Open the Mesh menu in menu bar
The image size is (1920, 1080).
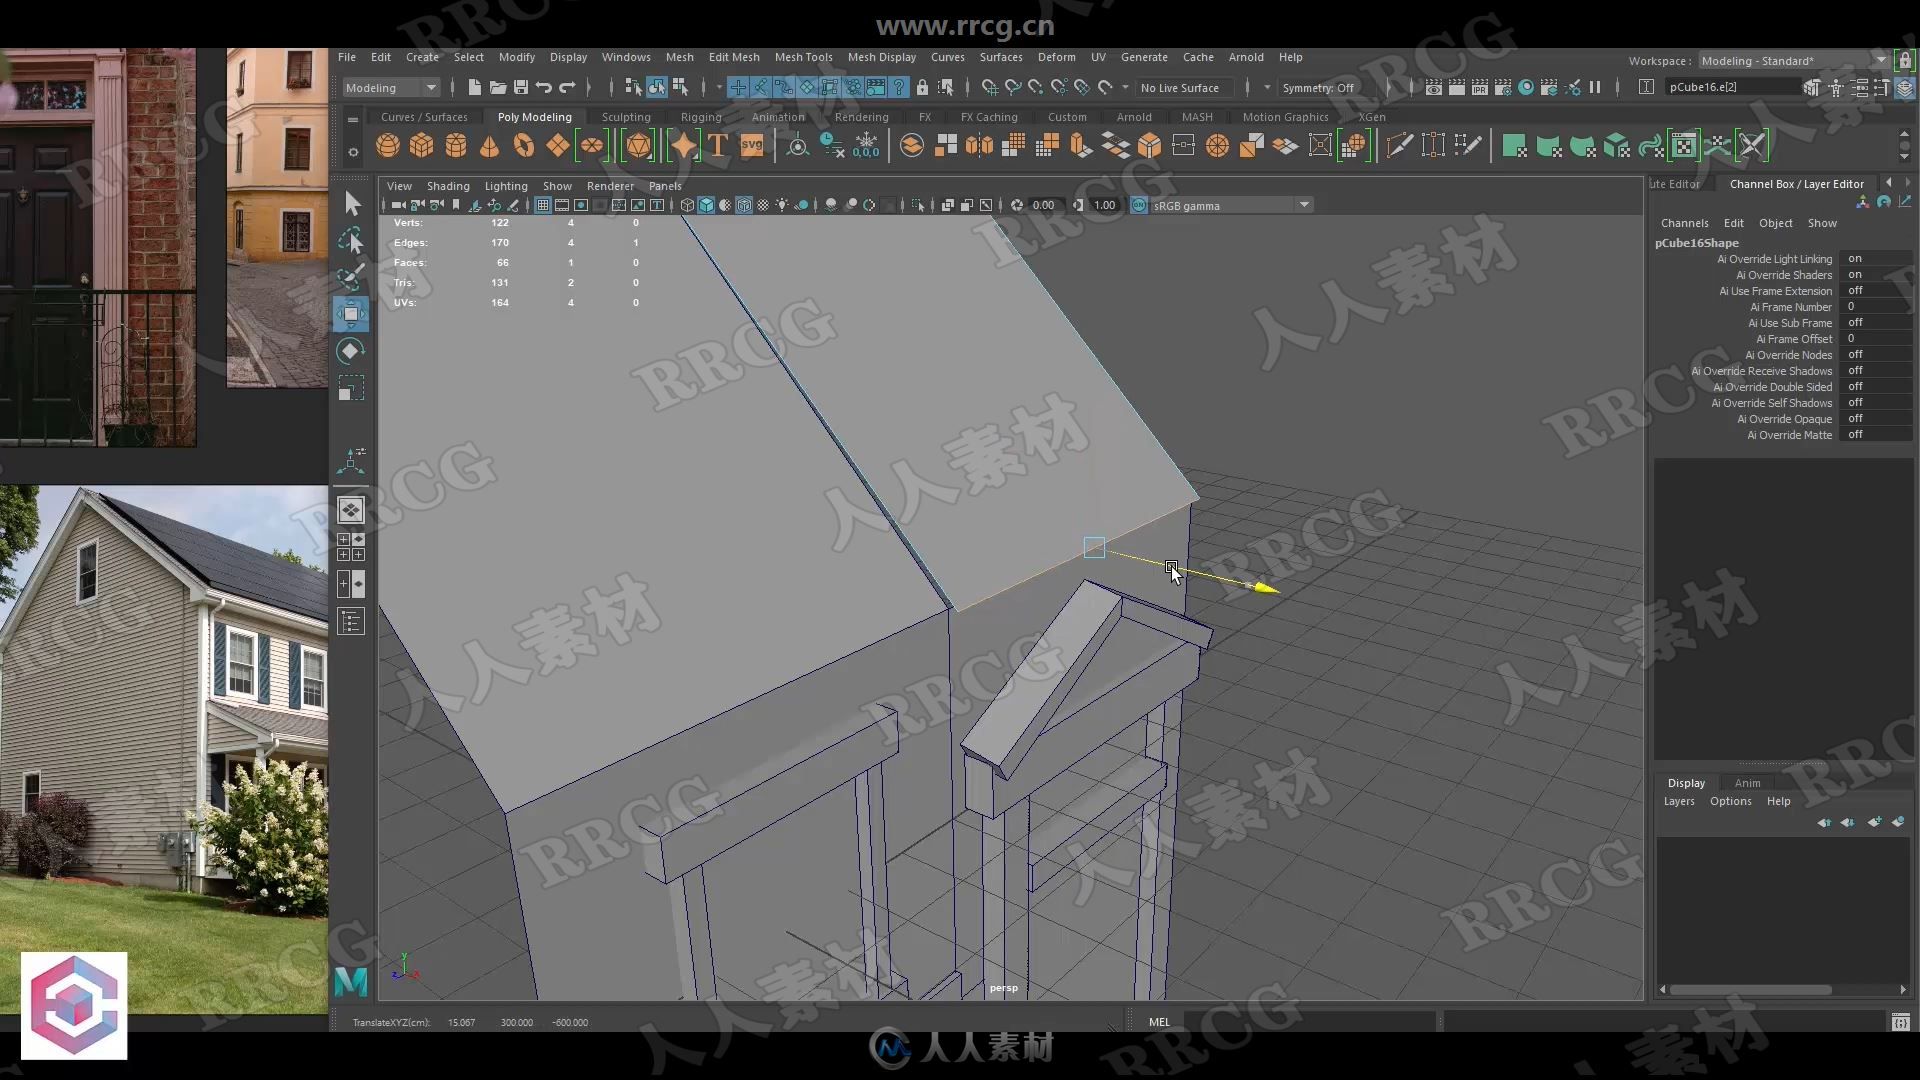coord(680,55)
